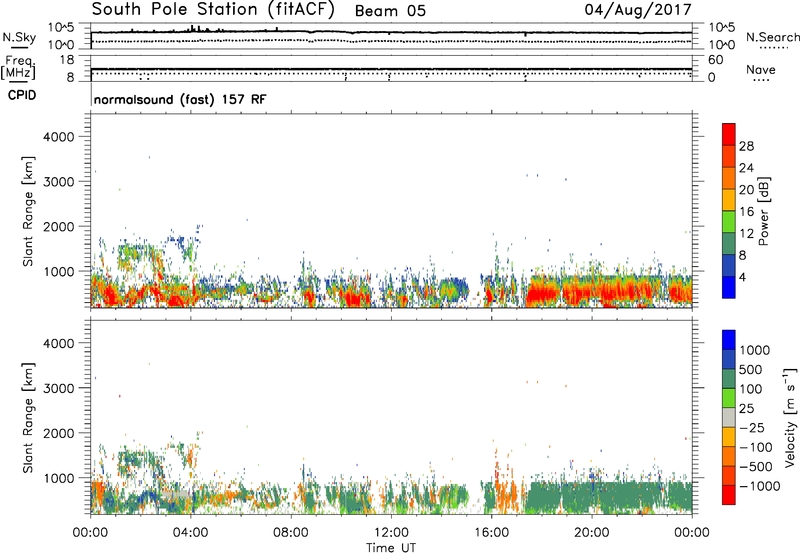Select the N.Search legend label
Viewport: 800px width, 554px height.
pyautogui.click(x=772, y=37)
